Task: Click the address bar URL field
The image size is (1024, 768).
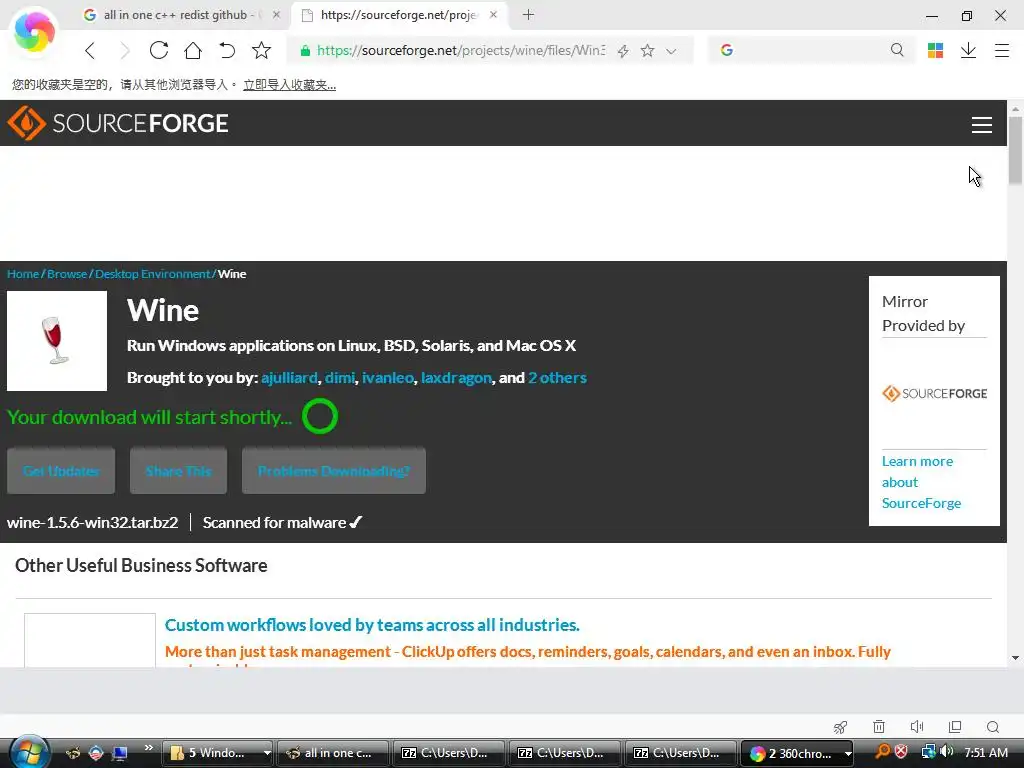Action: [x=460, y=50]
